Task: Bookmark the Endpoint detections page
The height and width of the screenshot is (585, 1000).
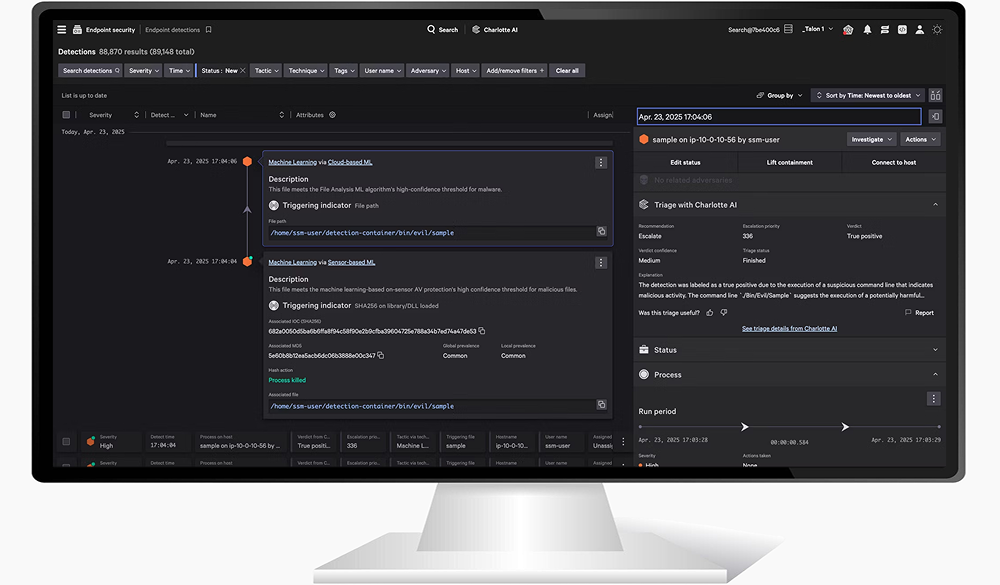Action: click(x=208, y=30)
